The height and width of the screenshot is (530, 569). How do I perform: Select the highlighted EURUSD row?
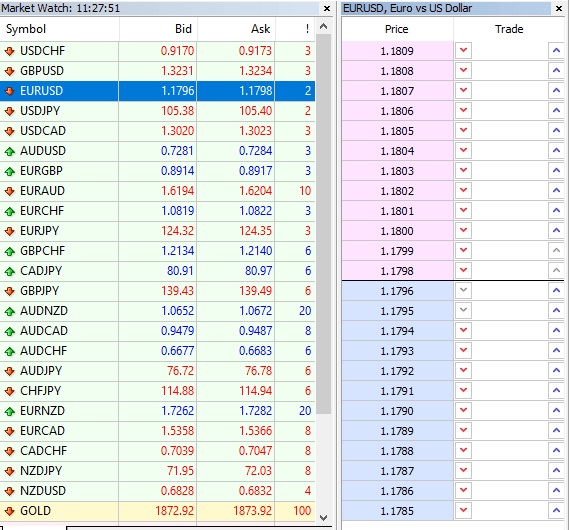[x=157, y=91]
